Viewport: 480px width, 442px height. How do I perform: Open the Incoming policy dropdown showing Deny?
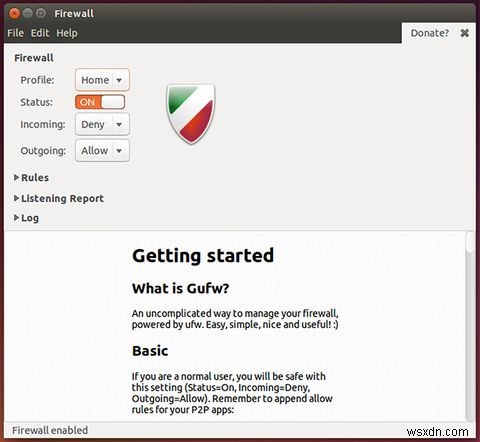pyautogui.click(x=102, y=124)
